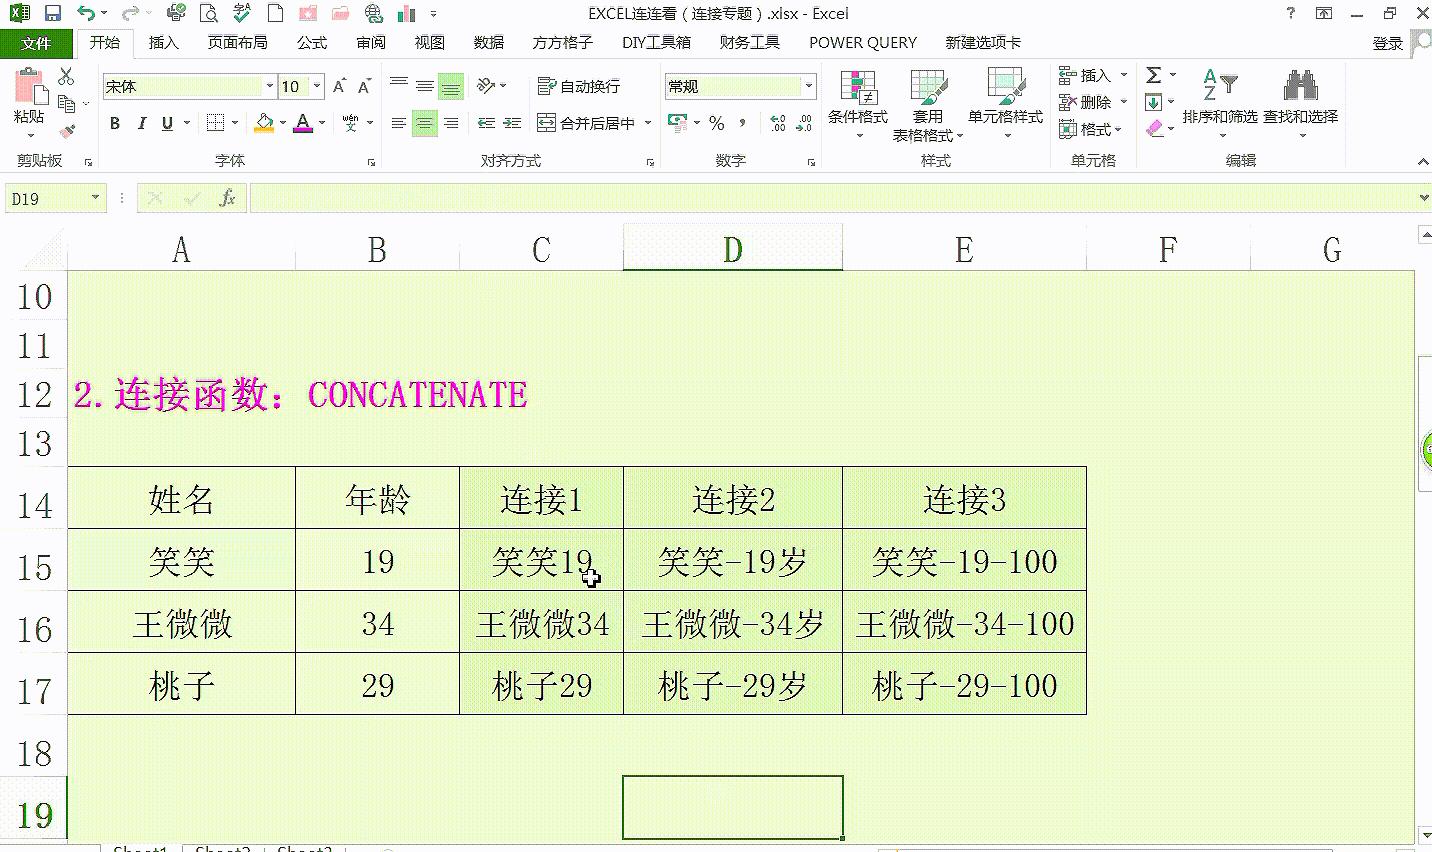Click the 文件 backstage button
This screenshot has width=1432, height=852.
tap(37, 42)
